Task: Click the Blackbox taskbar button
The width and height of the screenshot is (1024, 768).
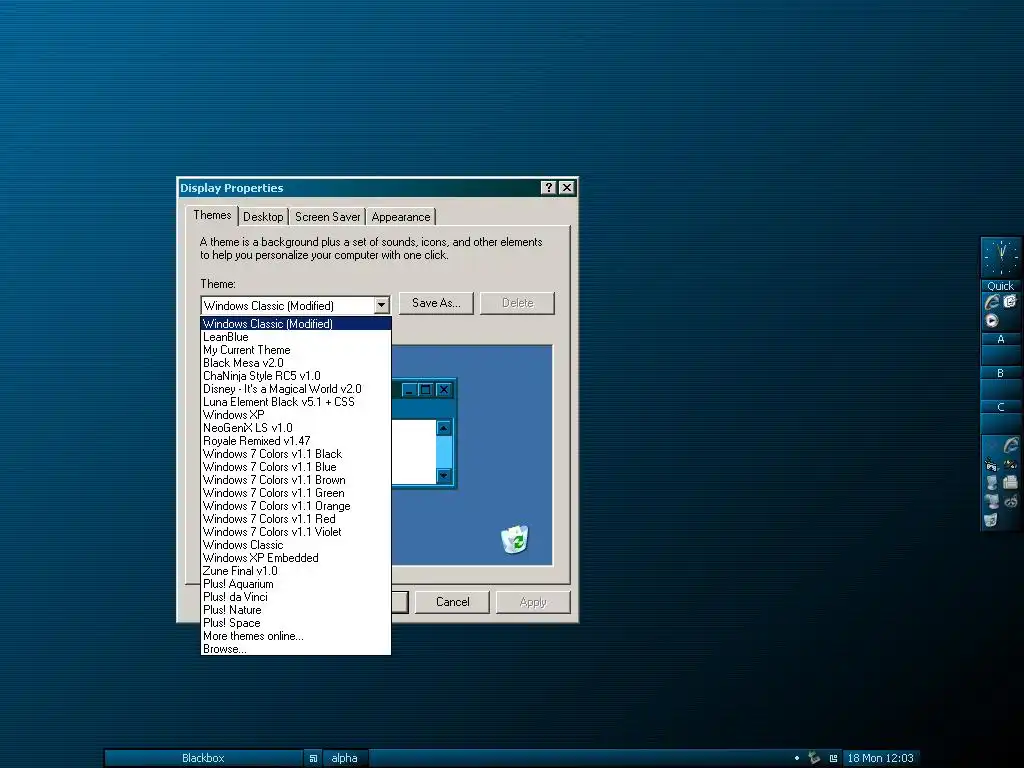Action: (203, 758)
